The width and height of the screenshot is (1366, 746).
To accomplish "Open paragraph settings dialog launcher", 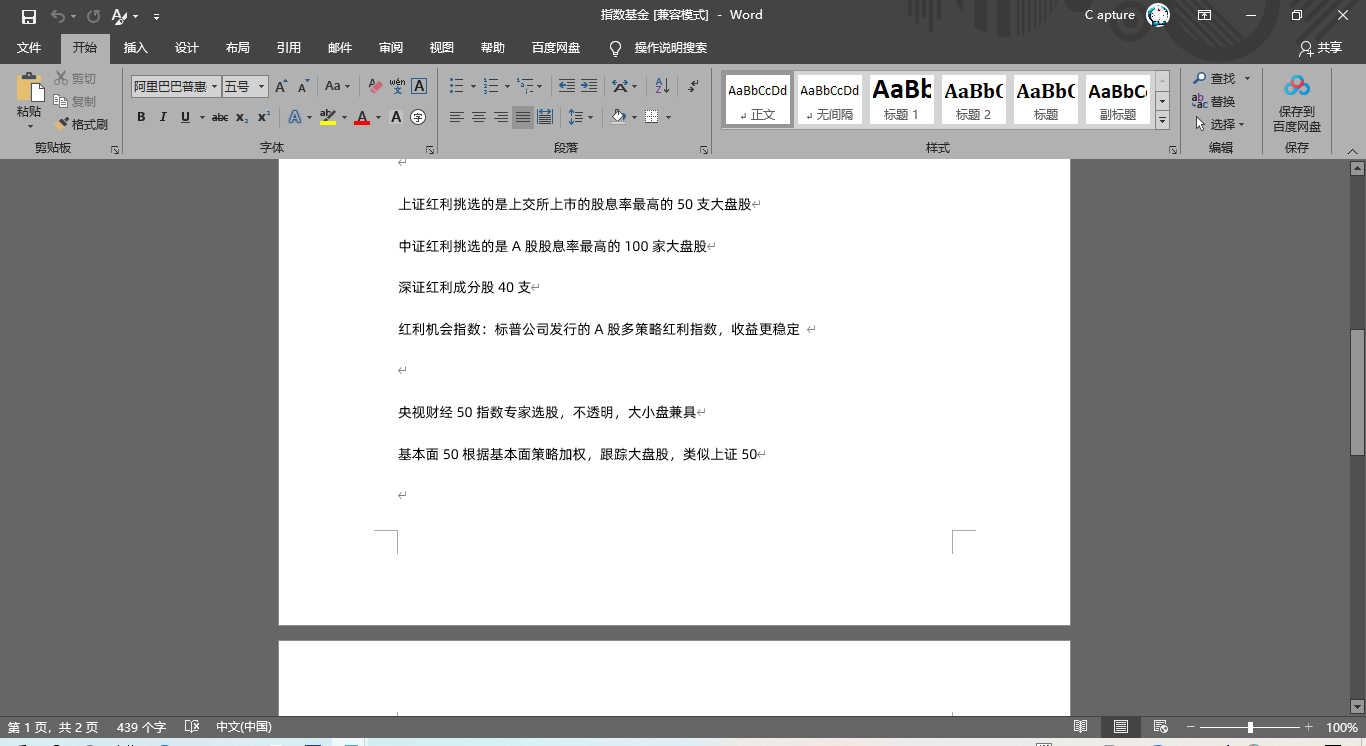I will 704,149.
